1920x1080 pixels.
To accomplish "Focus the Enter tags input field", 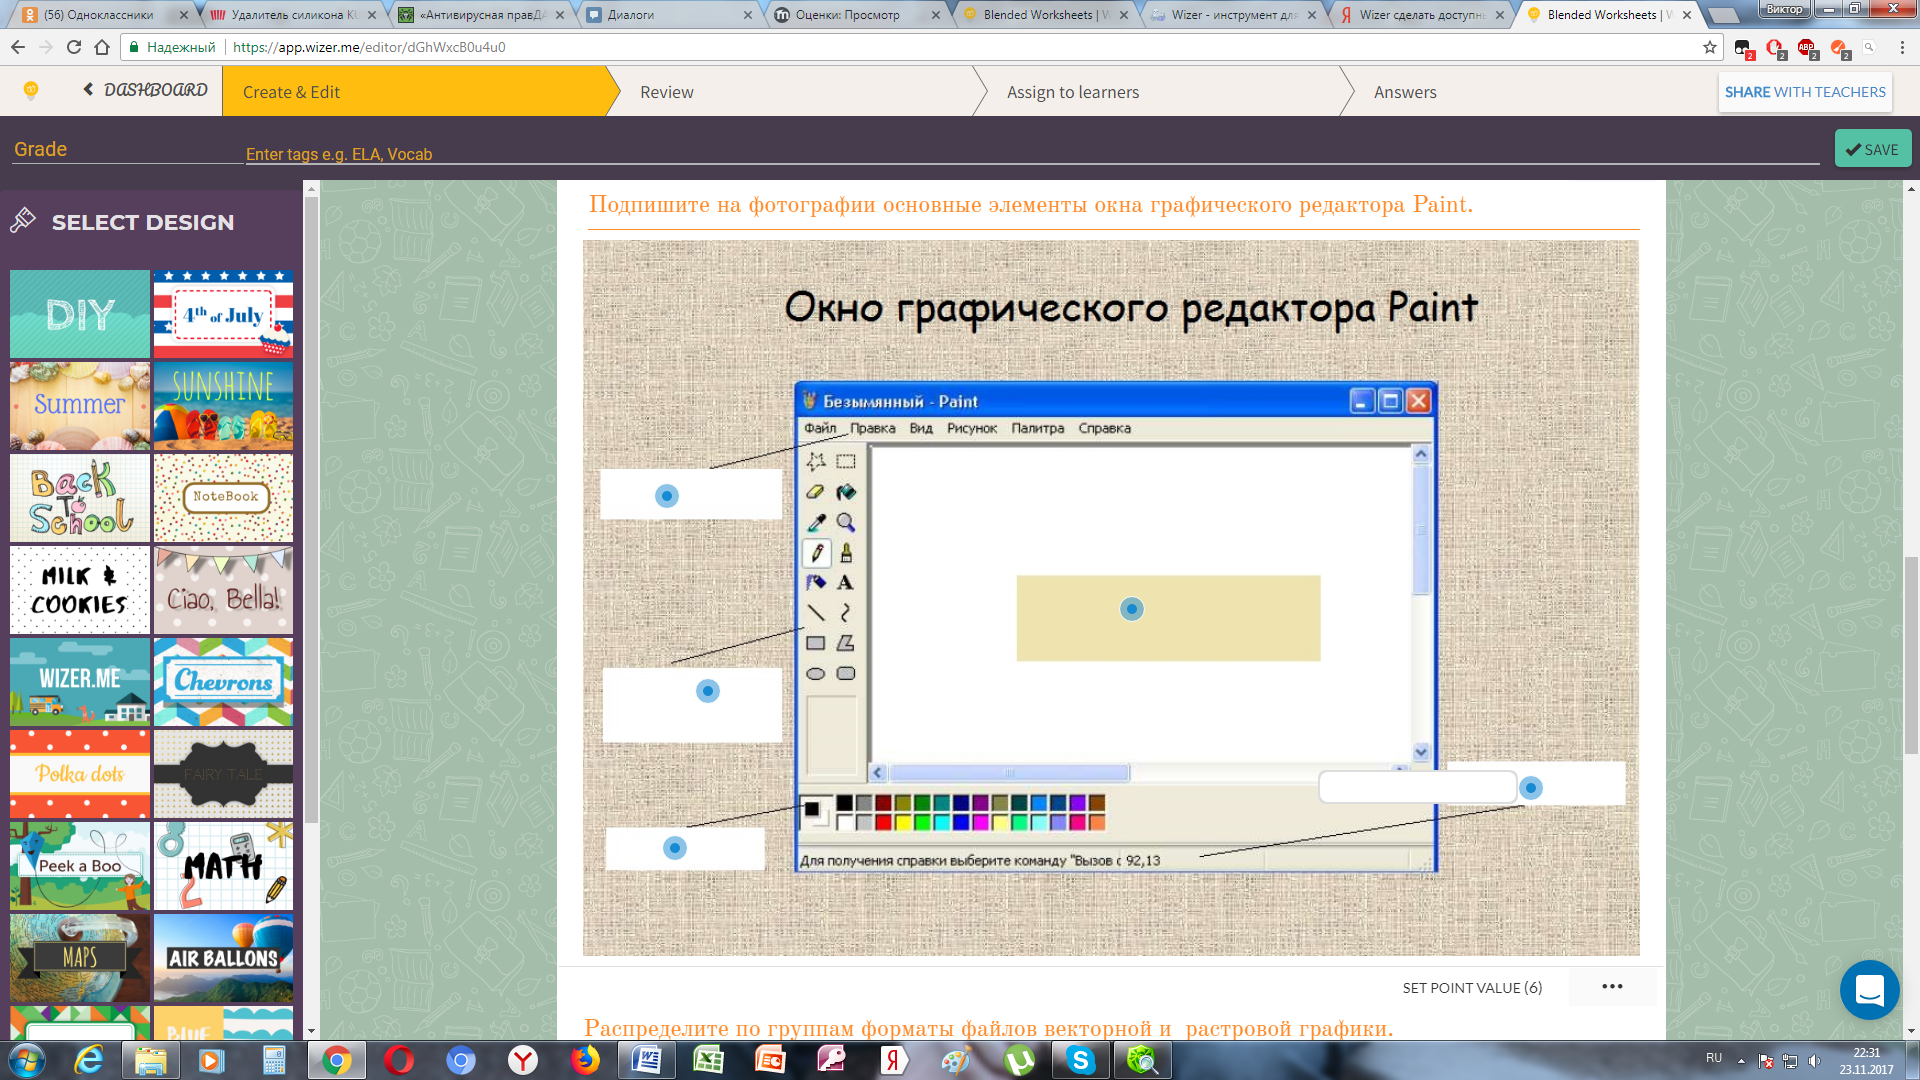I will 1032,154.
